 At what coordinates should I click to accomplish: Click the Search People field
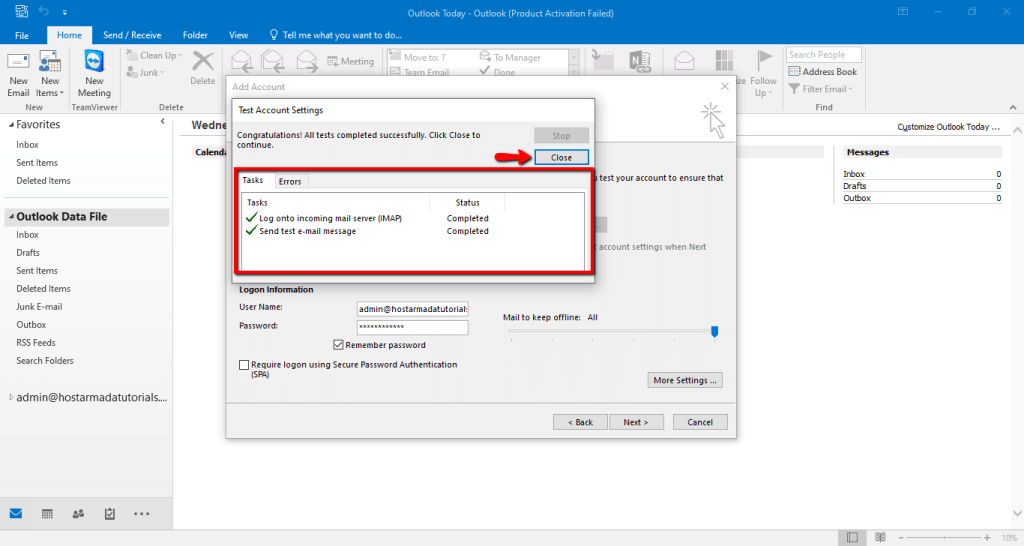pyautogui.click(x=824, y=55)
